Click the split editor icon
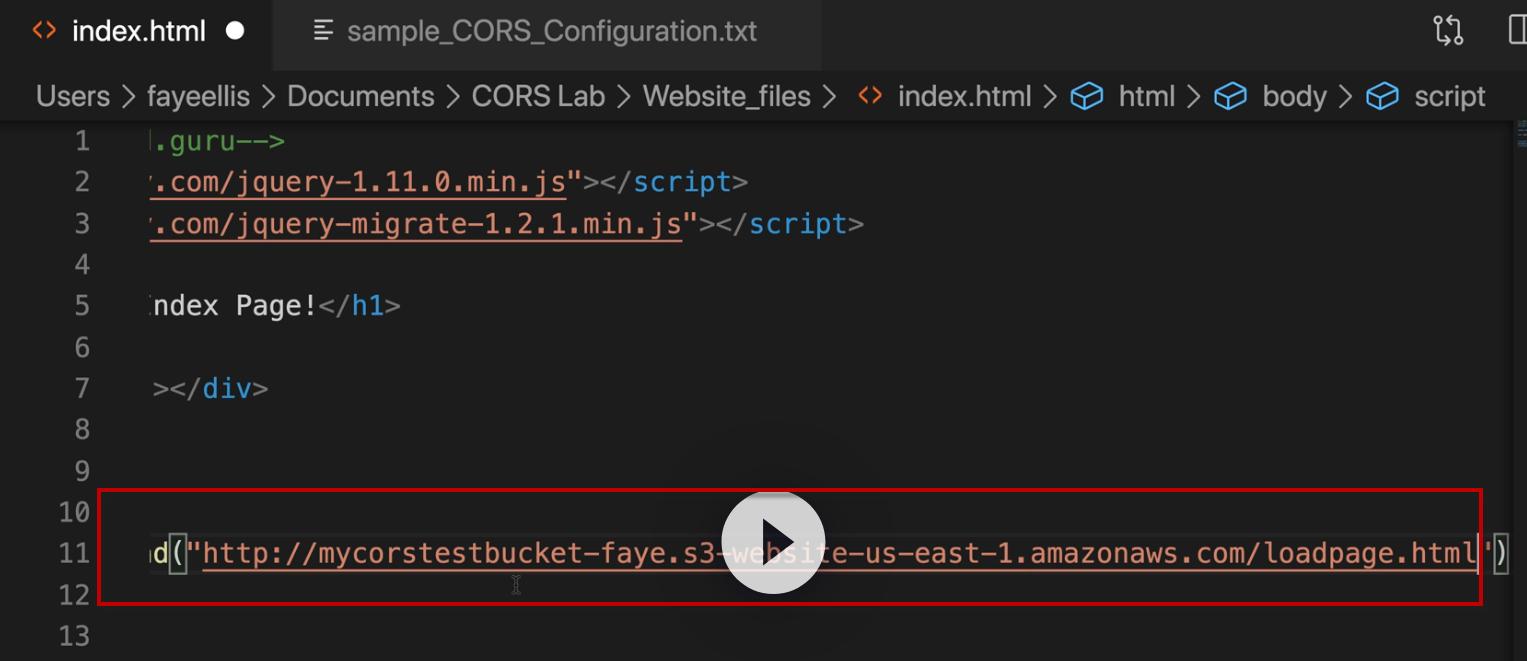Viewport: 1527px width, 661px height. 1517,31
